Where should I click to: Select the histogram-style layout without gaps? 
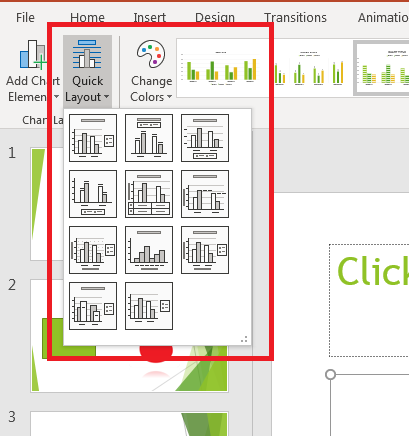click(x=149, y=250)
